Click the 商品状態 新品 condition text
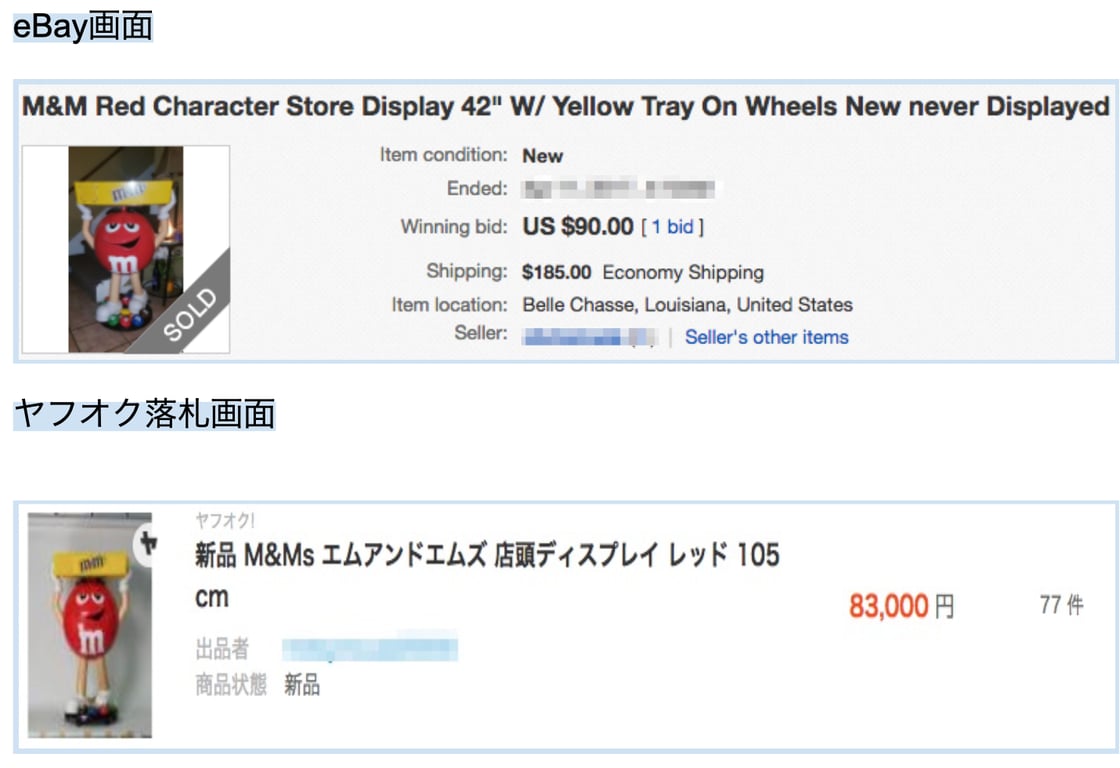The image size is (1120, 768). click(x=258, y=685)
